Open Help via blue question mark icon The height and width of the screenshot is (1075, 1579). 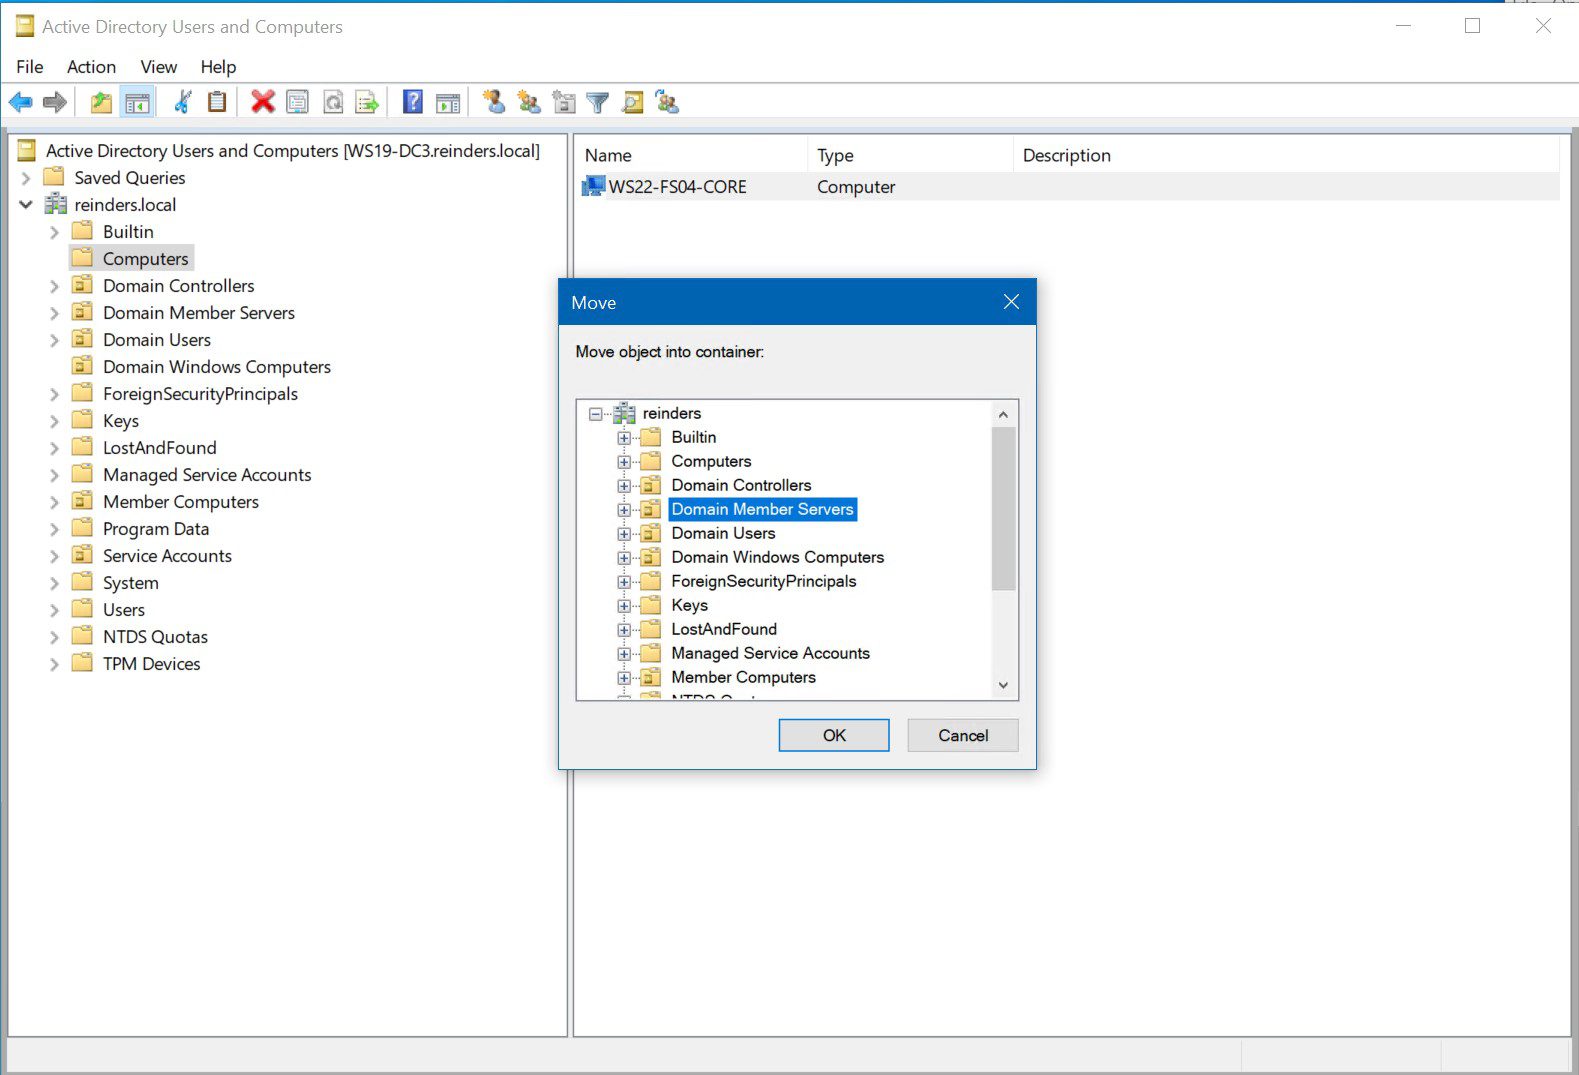point(413,102)
